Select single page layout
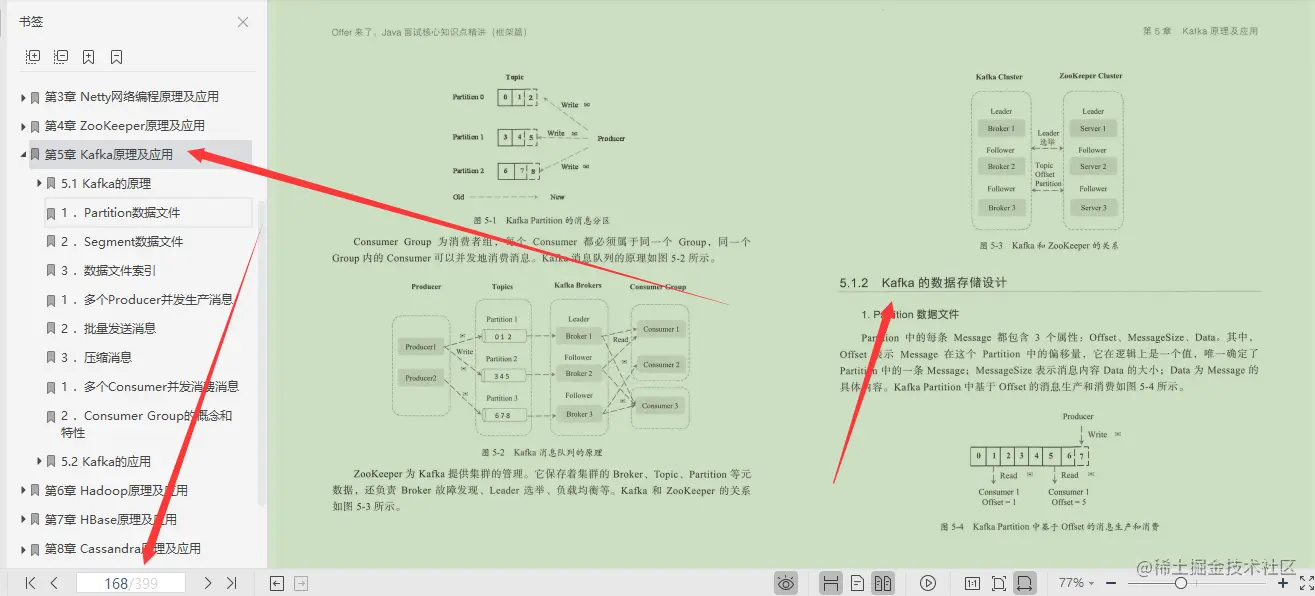The height and width of the screenshot is (596, 1315). coord(857,583)
